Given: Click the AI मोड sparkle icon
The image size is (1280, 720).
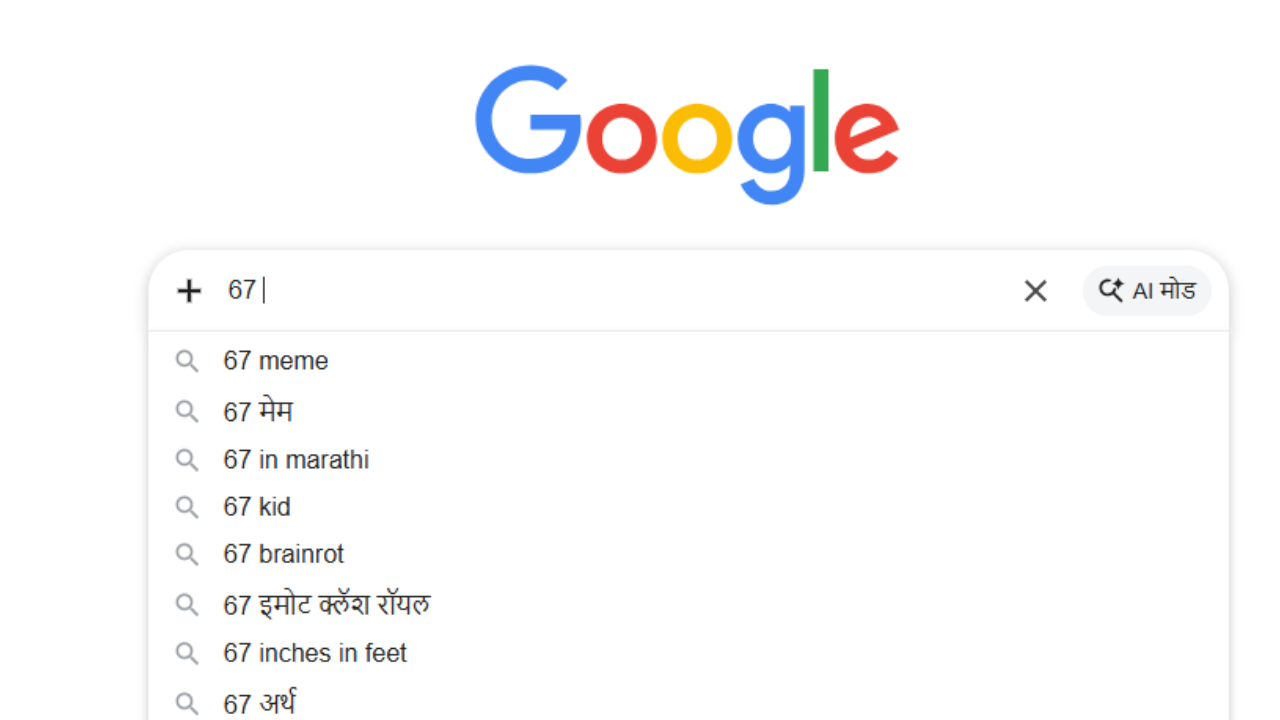Looking at the screenshot, I should 1111,290.
